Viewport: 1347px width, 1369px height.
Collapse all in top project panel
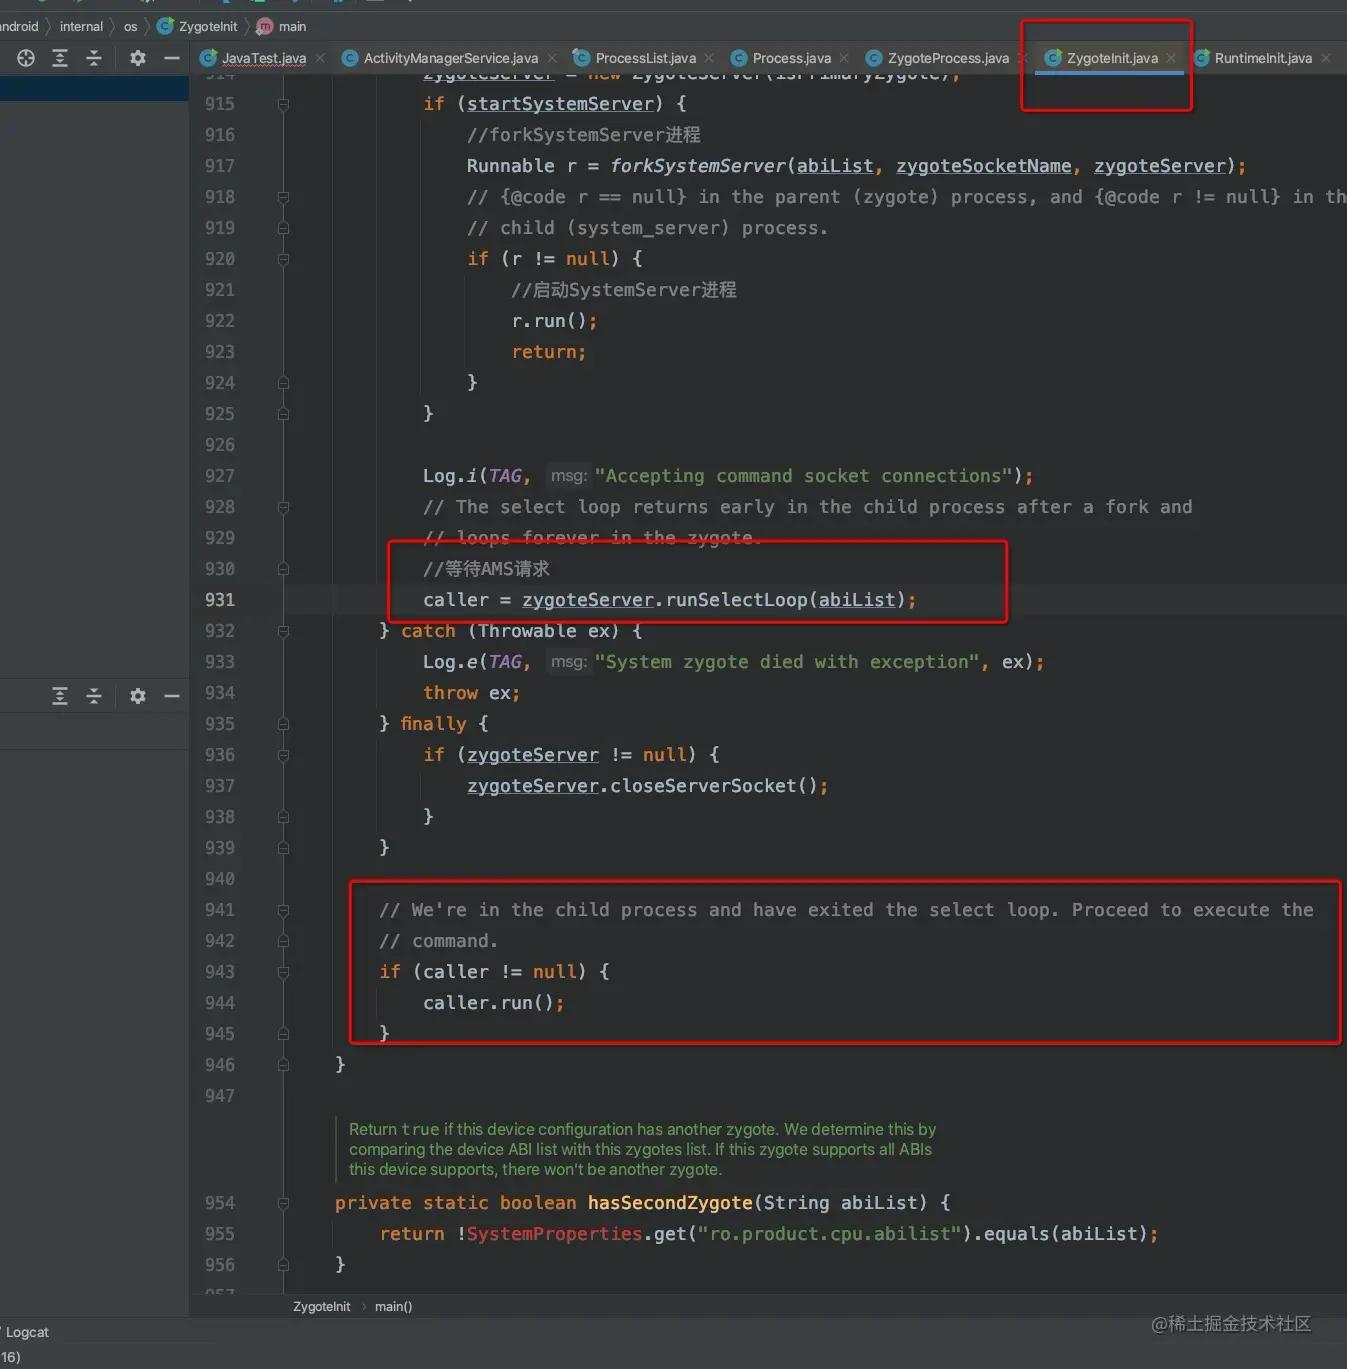(94, 58)
